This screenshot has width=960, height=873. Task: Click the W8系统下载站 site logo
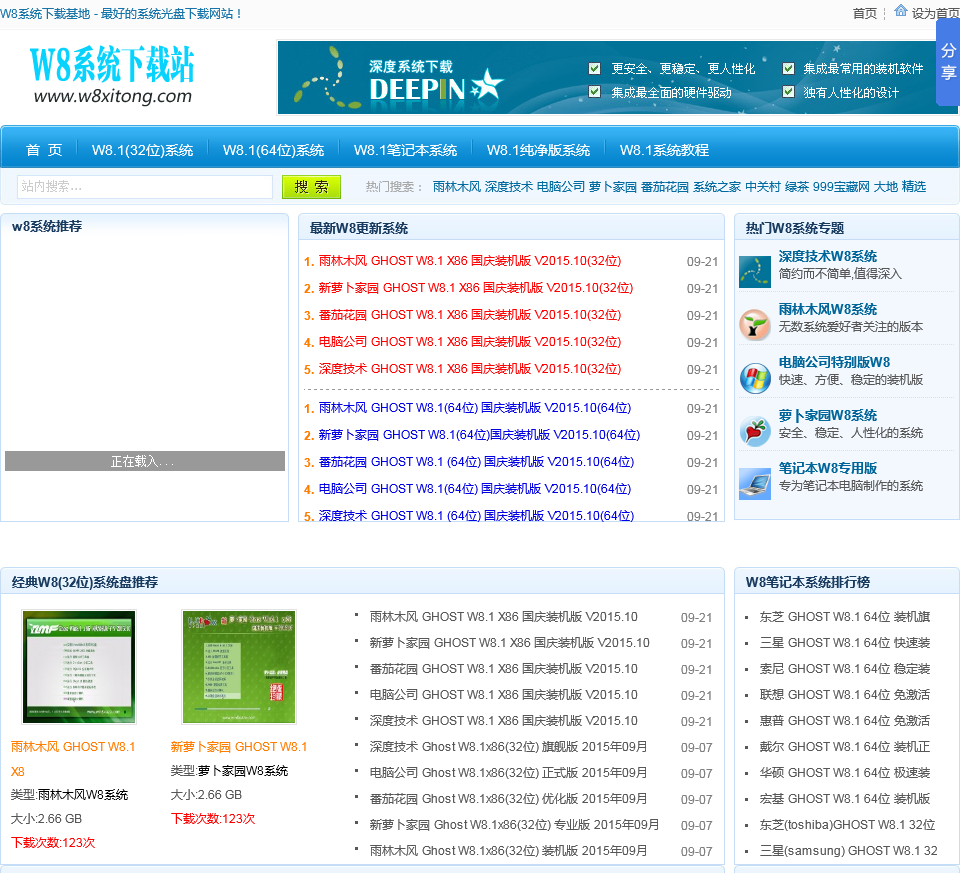coord(112,75)
